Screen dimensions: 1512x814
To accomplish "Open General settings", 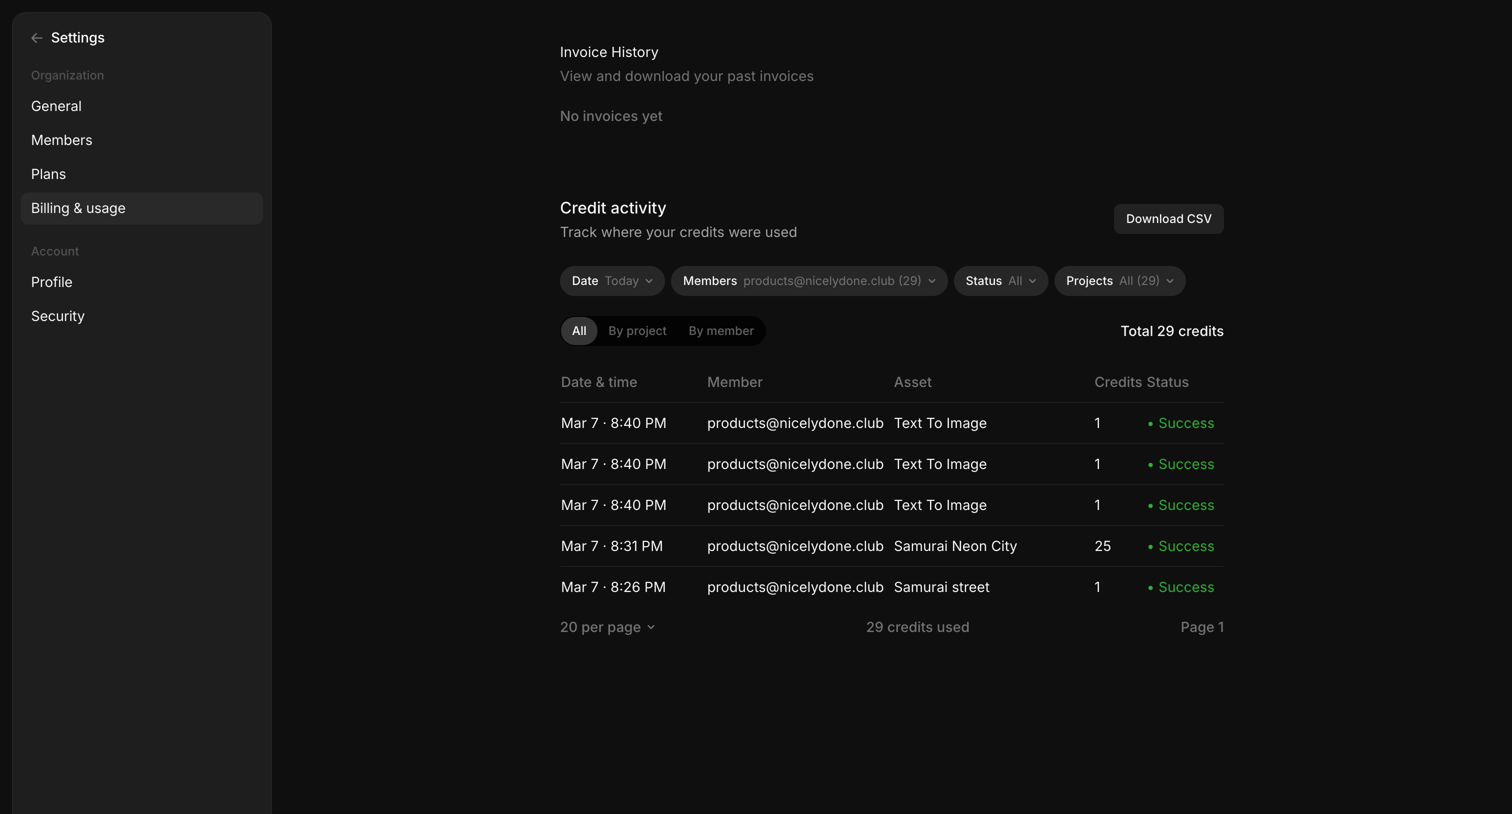I will (141, 106).
